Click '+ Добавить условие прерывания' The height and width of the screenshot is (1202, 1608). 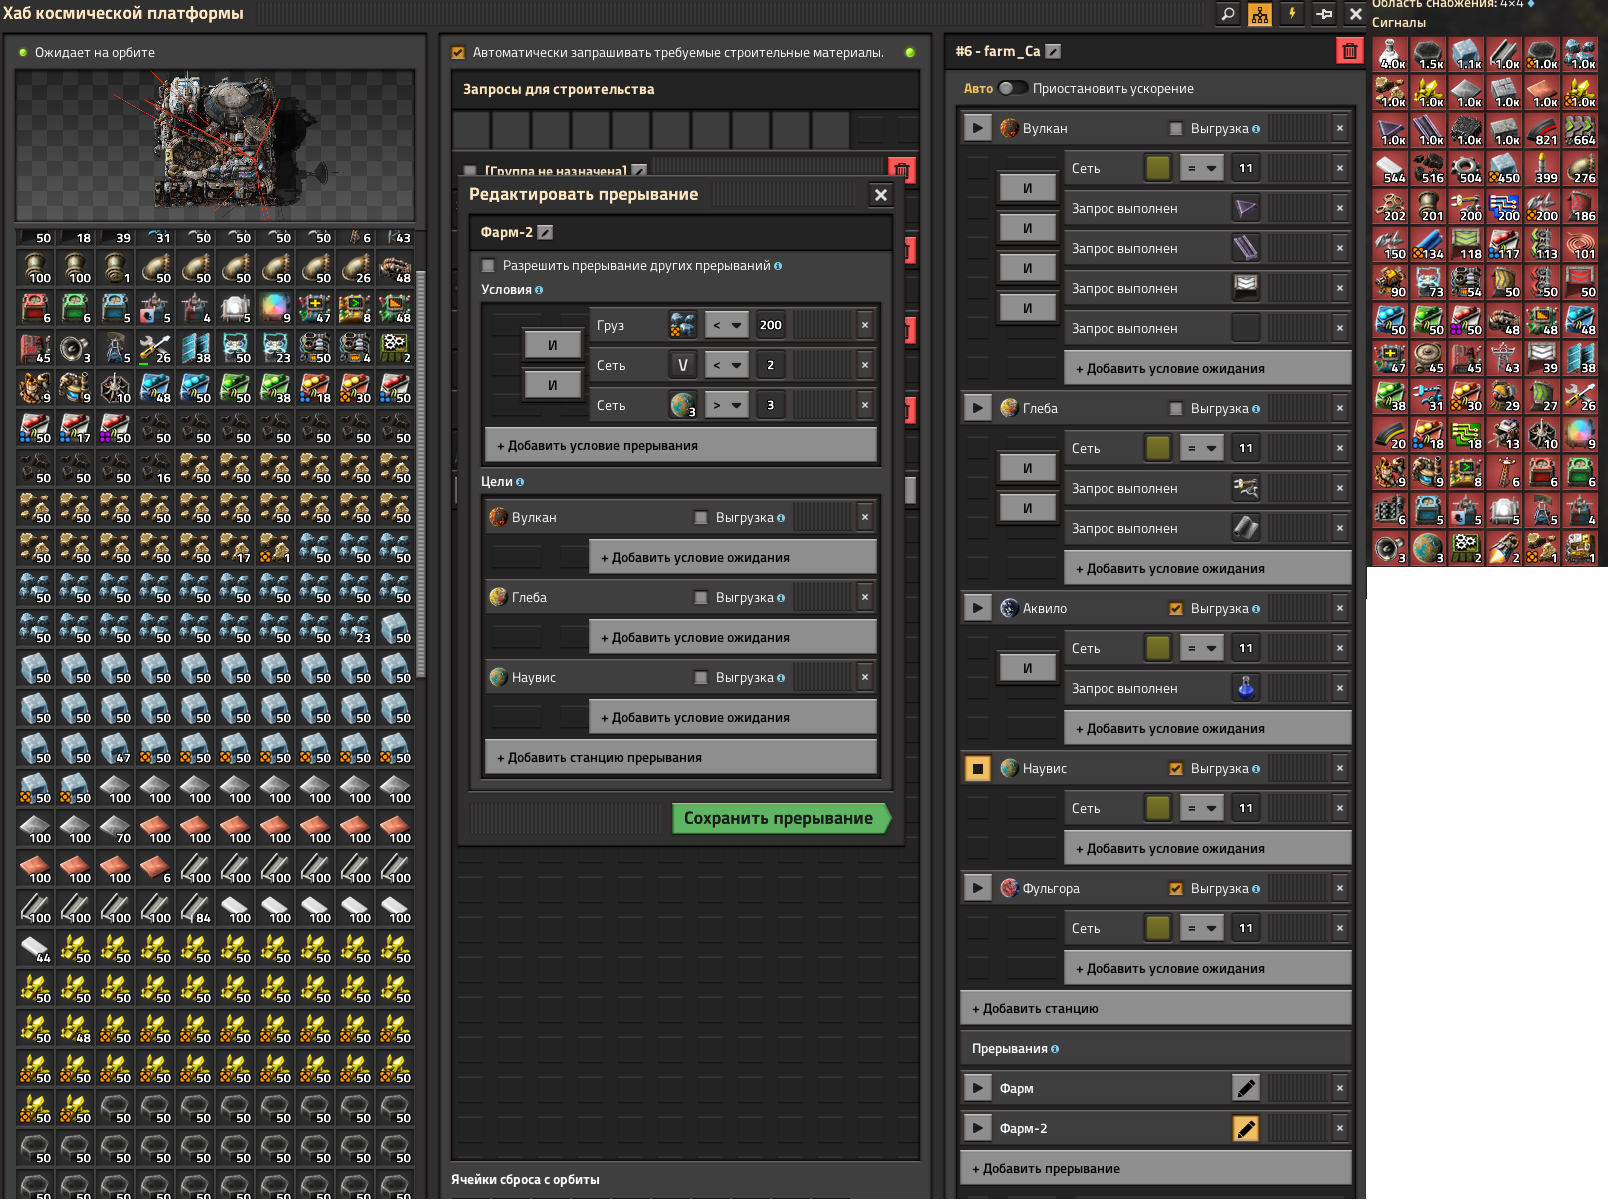click(681, 445)
